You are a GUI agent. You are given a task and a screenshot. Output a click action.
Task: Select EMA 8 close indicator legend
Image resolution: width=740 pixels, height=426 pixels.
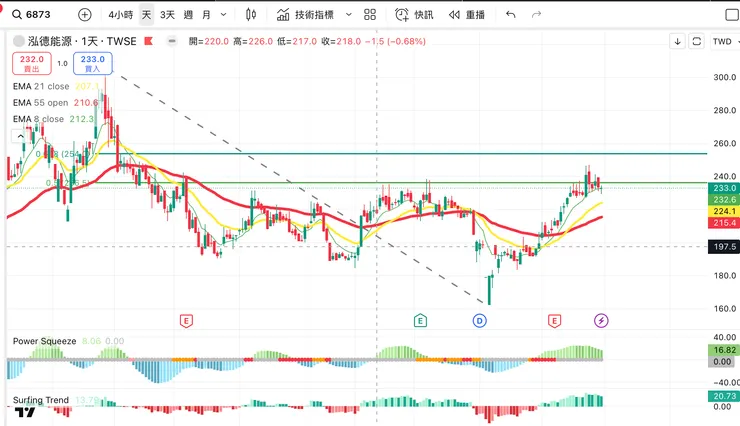point(38,119)
